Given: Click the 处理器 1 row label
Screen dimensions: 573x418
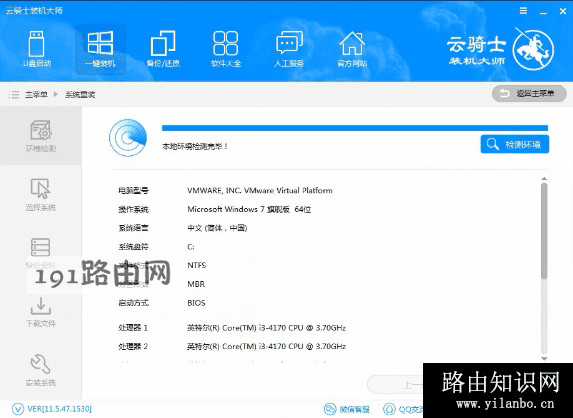Looking at the screenshot, I should point(133,328).
